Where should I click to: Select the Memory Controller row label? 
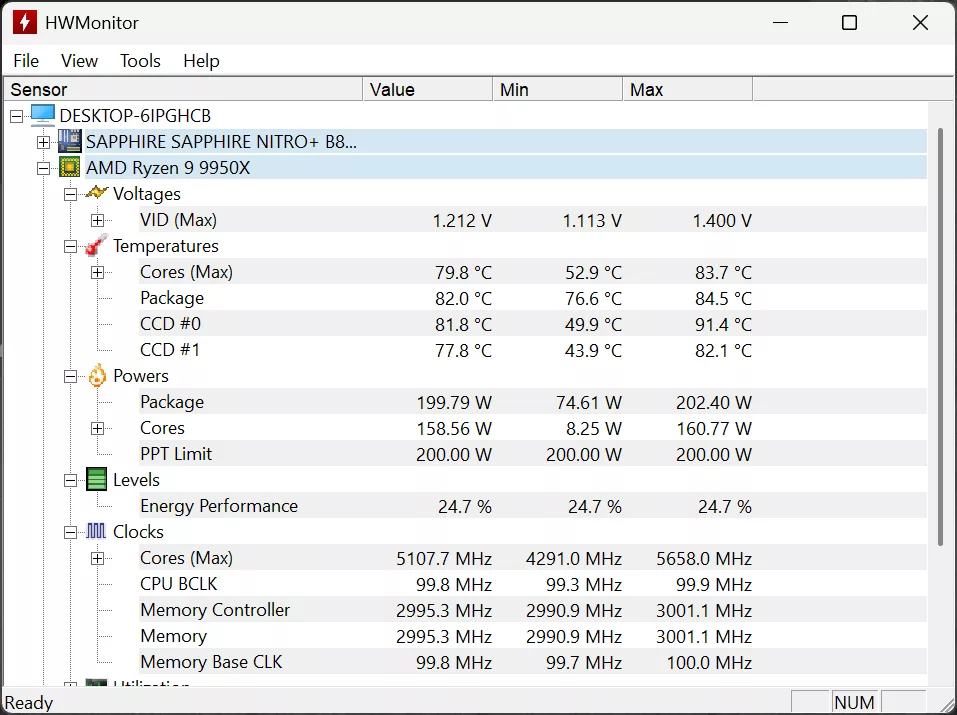pos(215,610)
